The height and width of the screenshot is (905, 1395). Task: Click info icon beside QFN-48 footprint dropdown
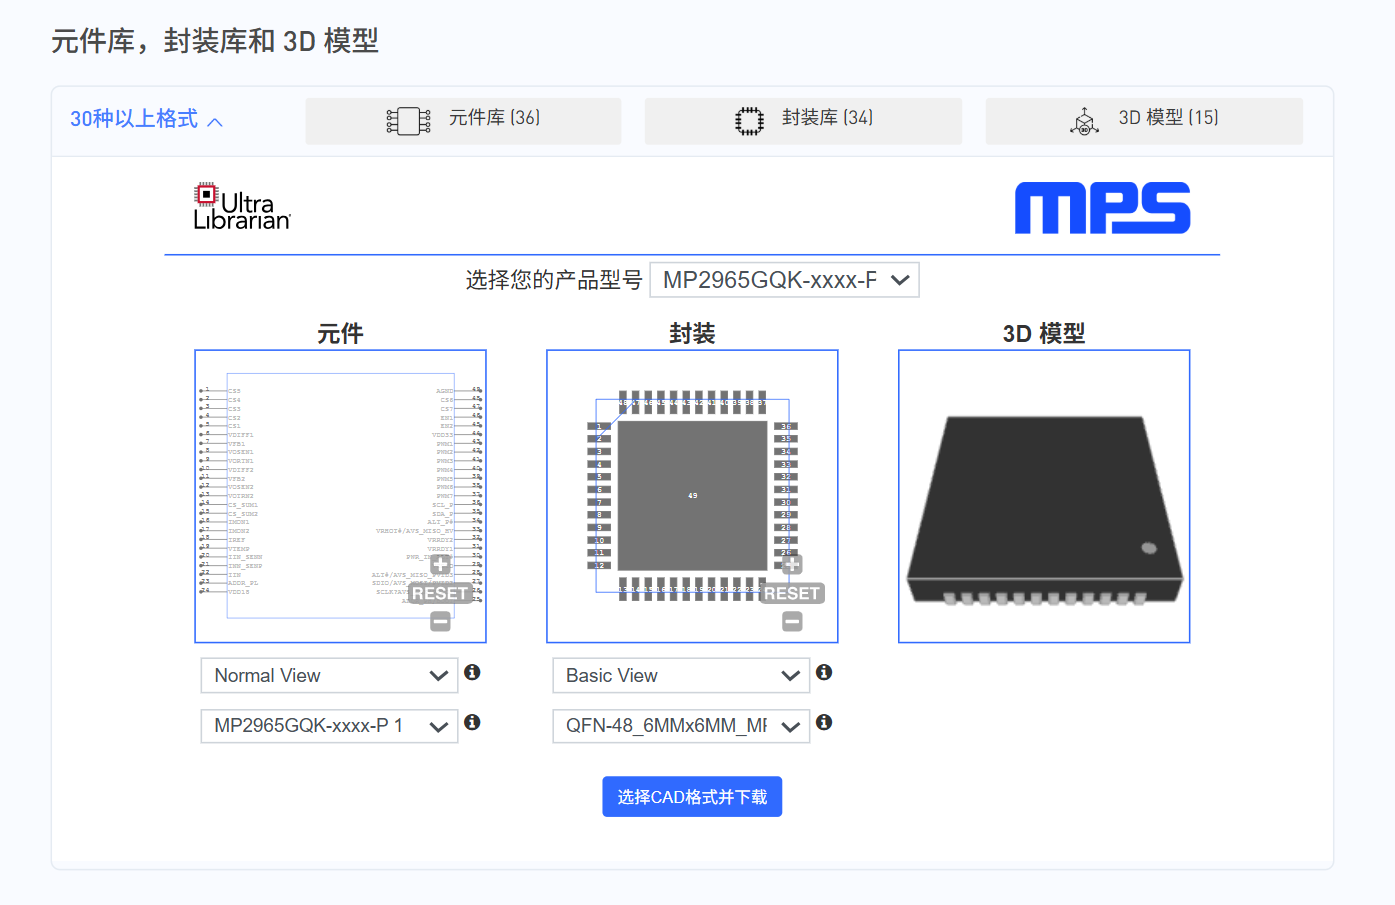point(824,723)
